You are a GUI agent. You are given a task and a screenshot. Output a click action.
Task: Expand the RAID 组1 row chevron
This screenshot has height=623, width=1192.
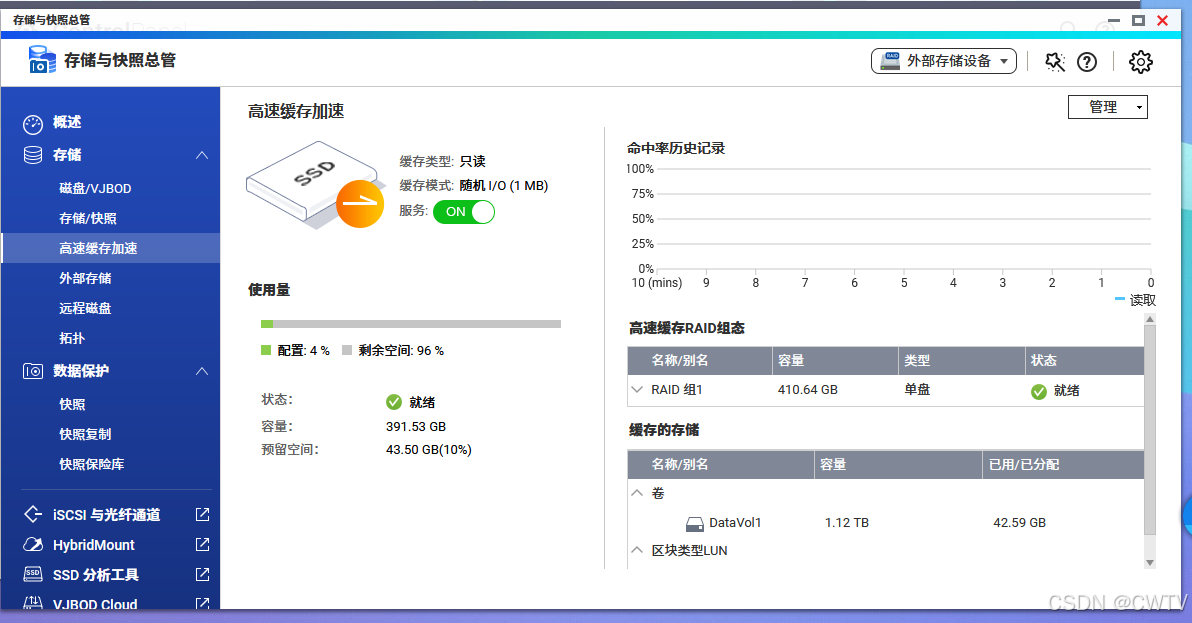tap(637, 389)
